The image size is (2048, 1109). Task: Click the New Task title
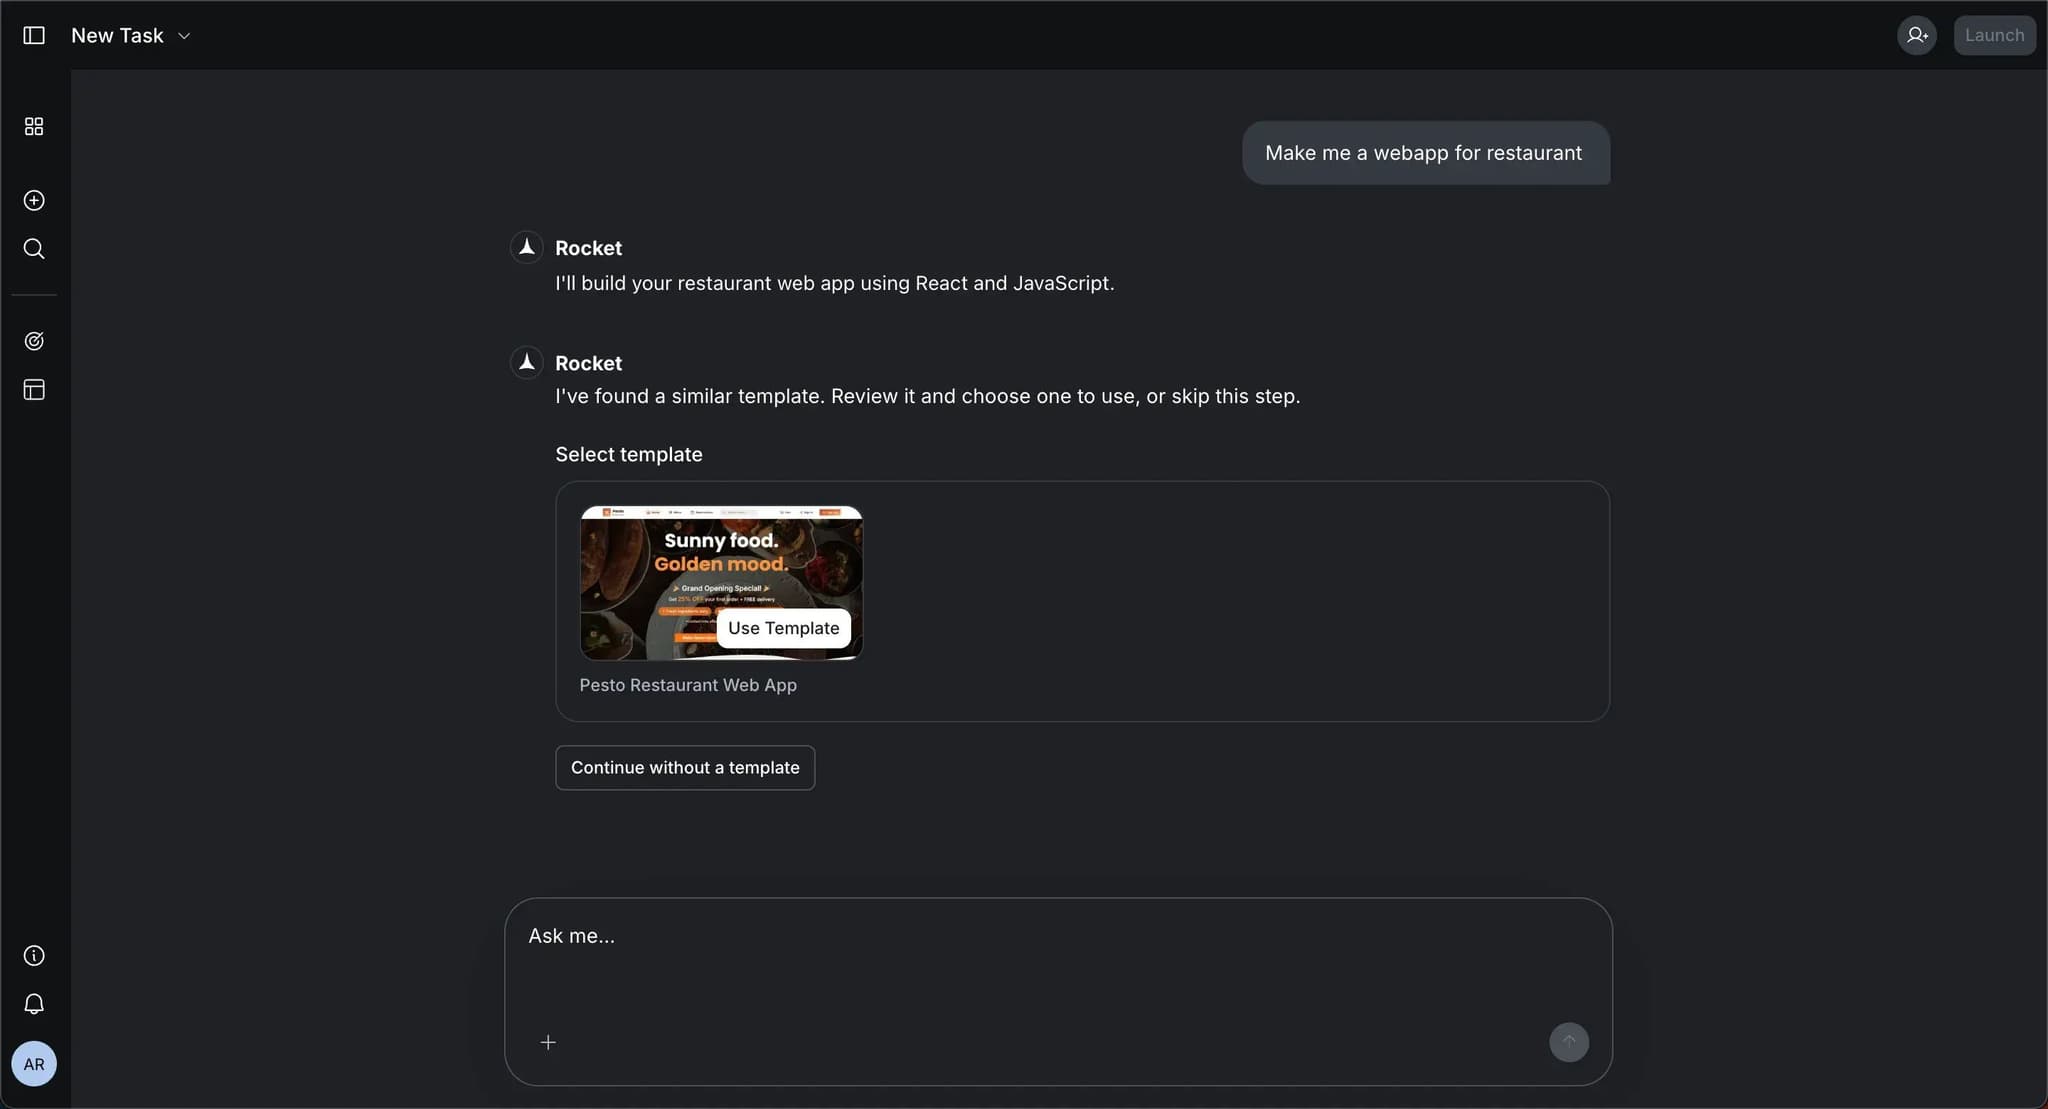(117, 36)
